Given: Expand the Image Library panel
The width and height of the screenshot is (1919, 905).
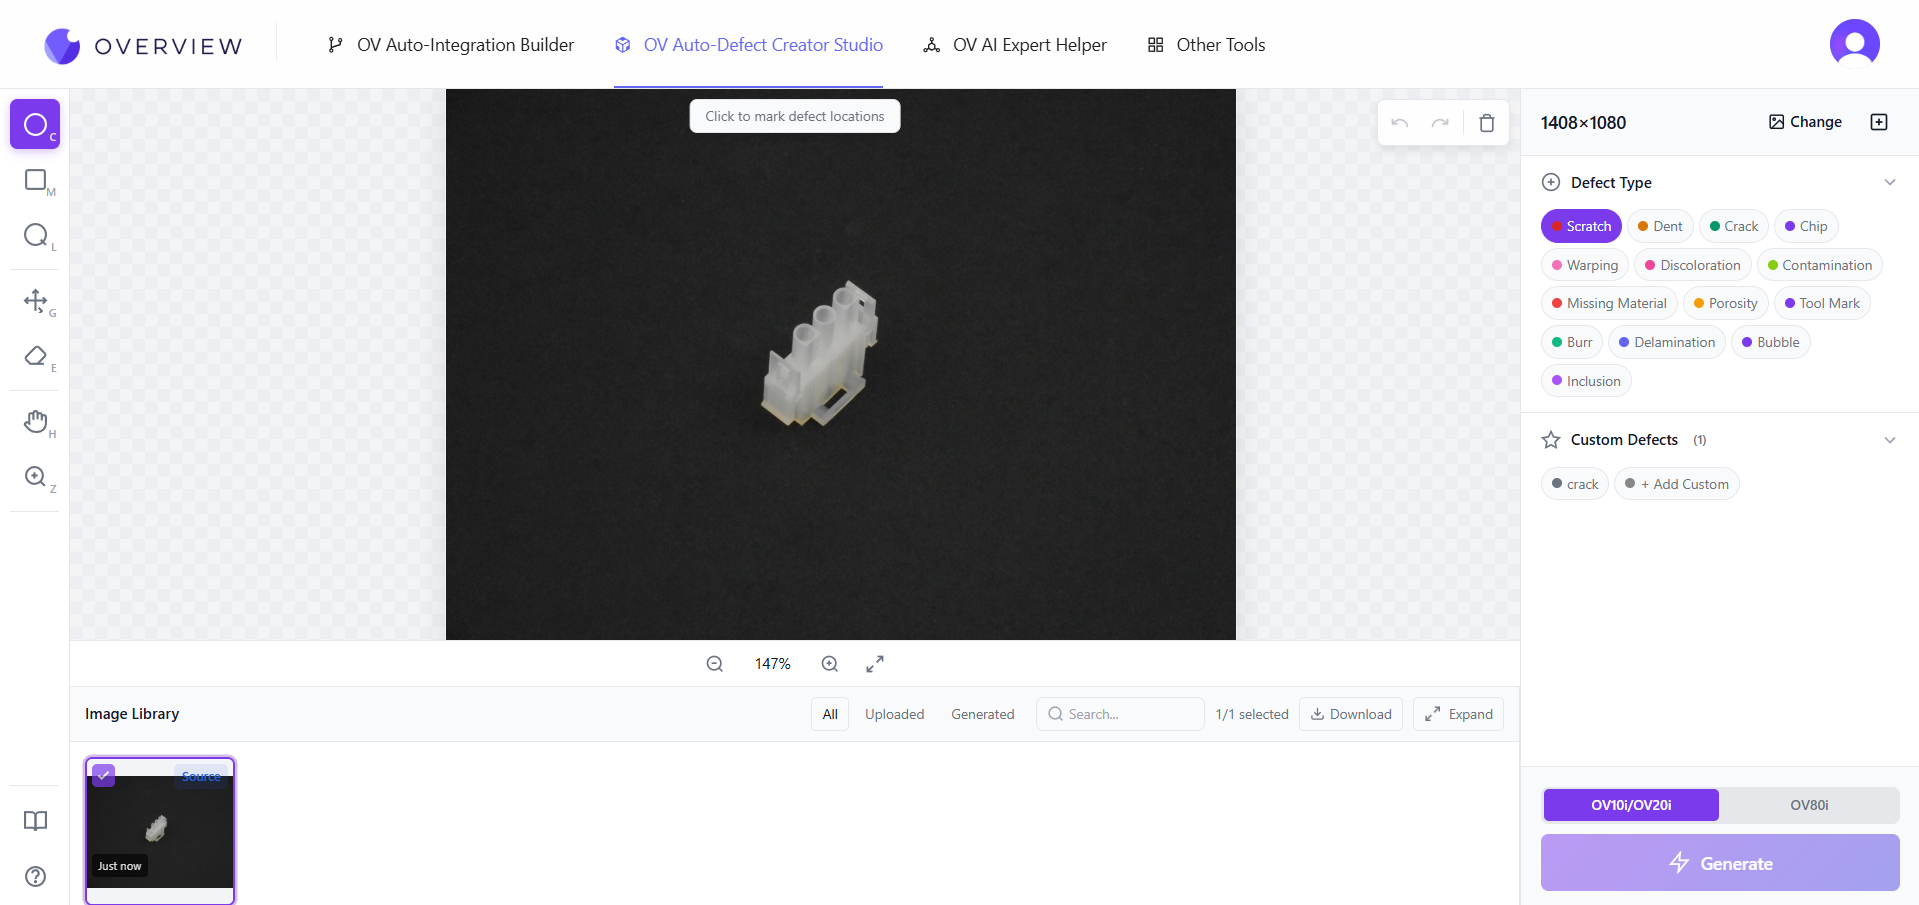Looking at the screenshot, I should 1457,713.
